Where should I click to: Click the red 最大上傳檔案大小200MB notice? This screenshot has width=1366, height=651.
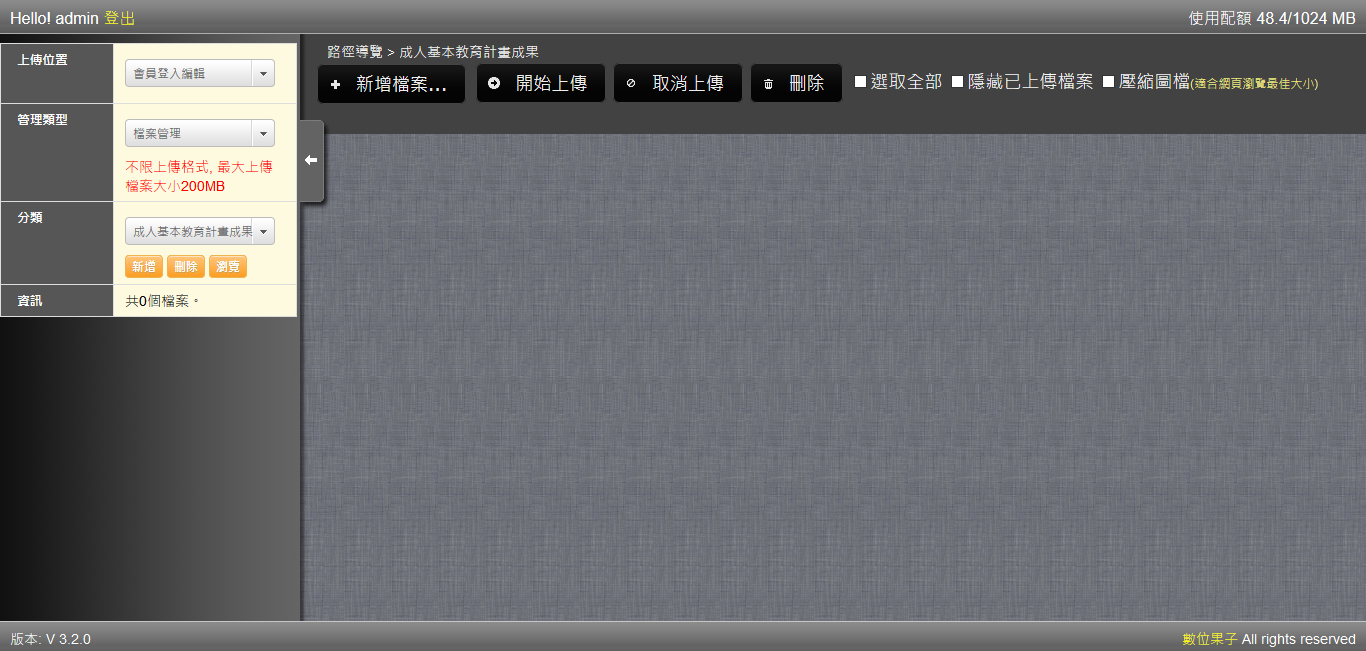[199, 177]
